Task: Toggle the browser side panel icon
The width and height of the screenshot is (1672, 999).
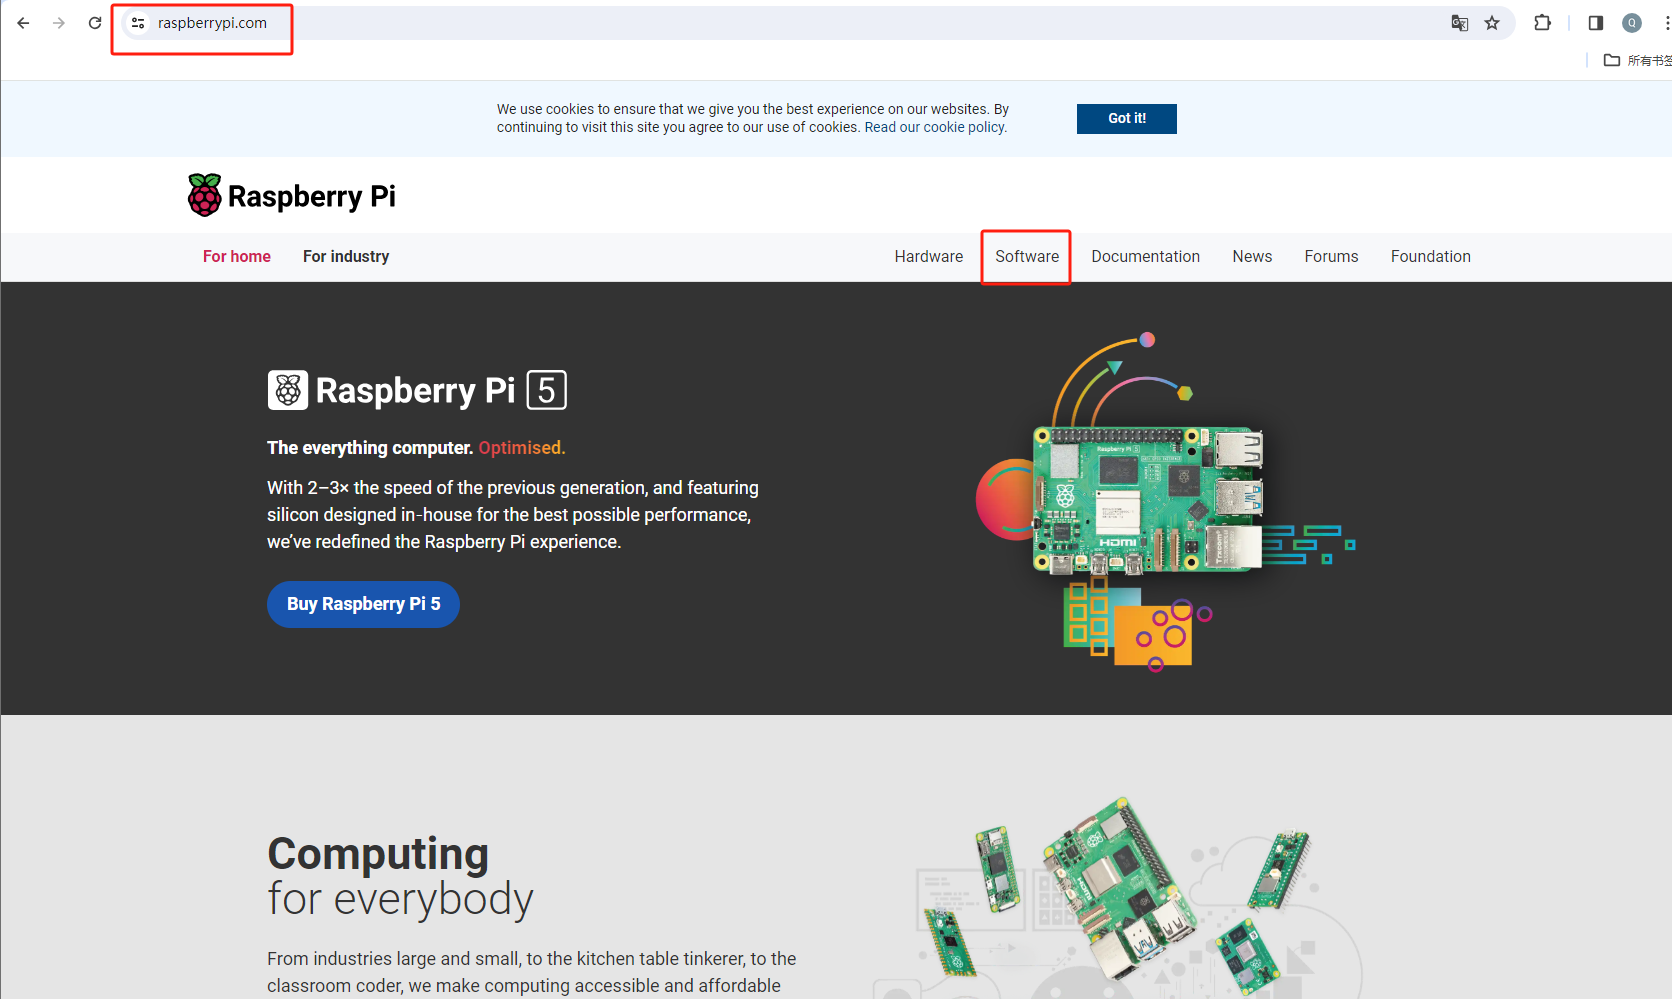Action: (1596, 23)
